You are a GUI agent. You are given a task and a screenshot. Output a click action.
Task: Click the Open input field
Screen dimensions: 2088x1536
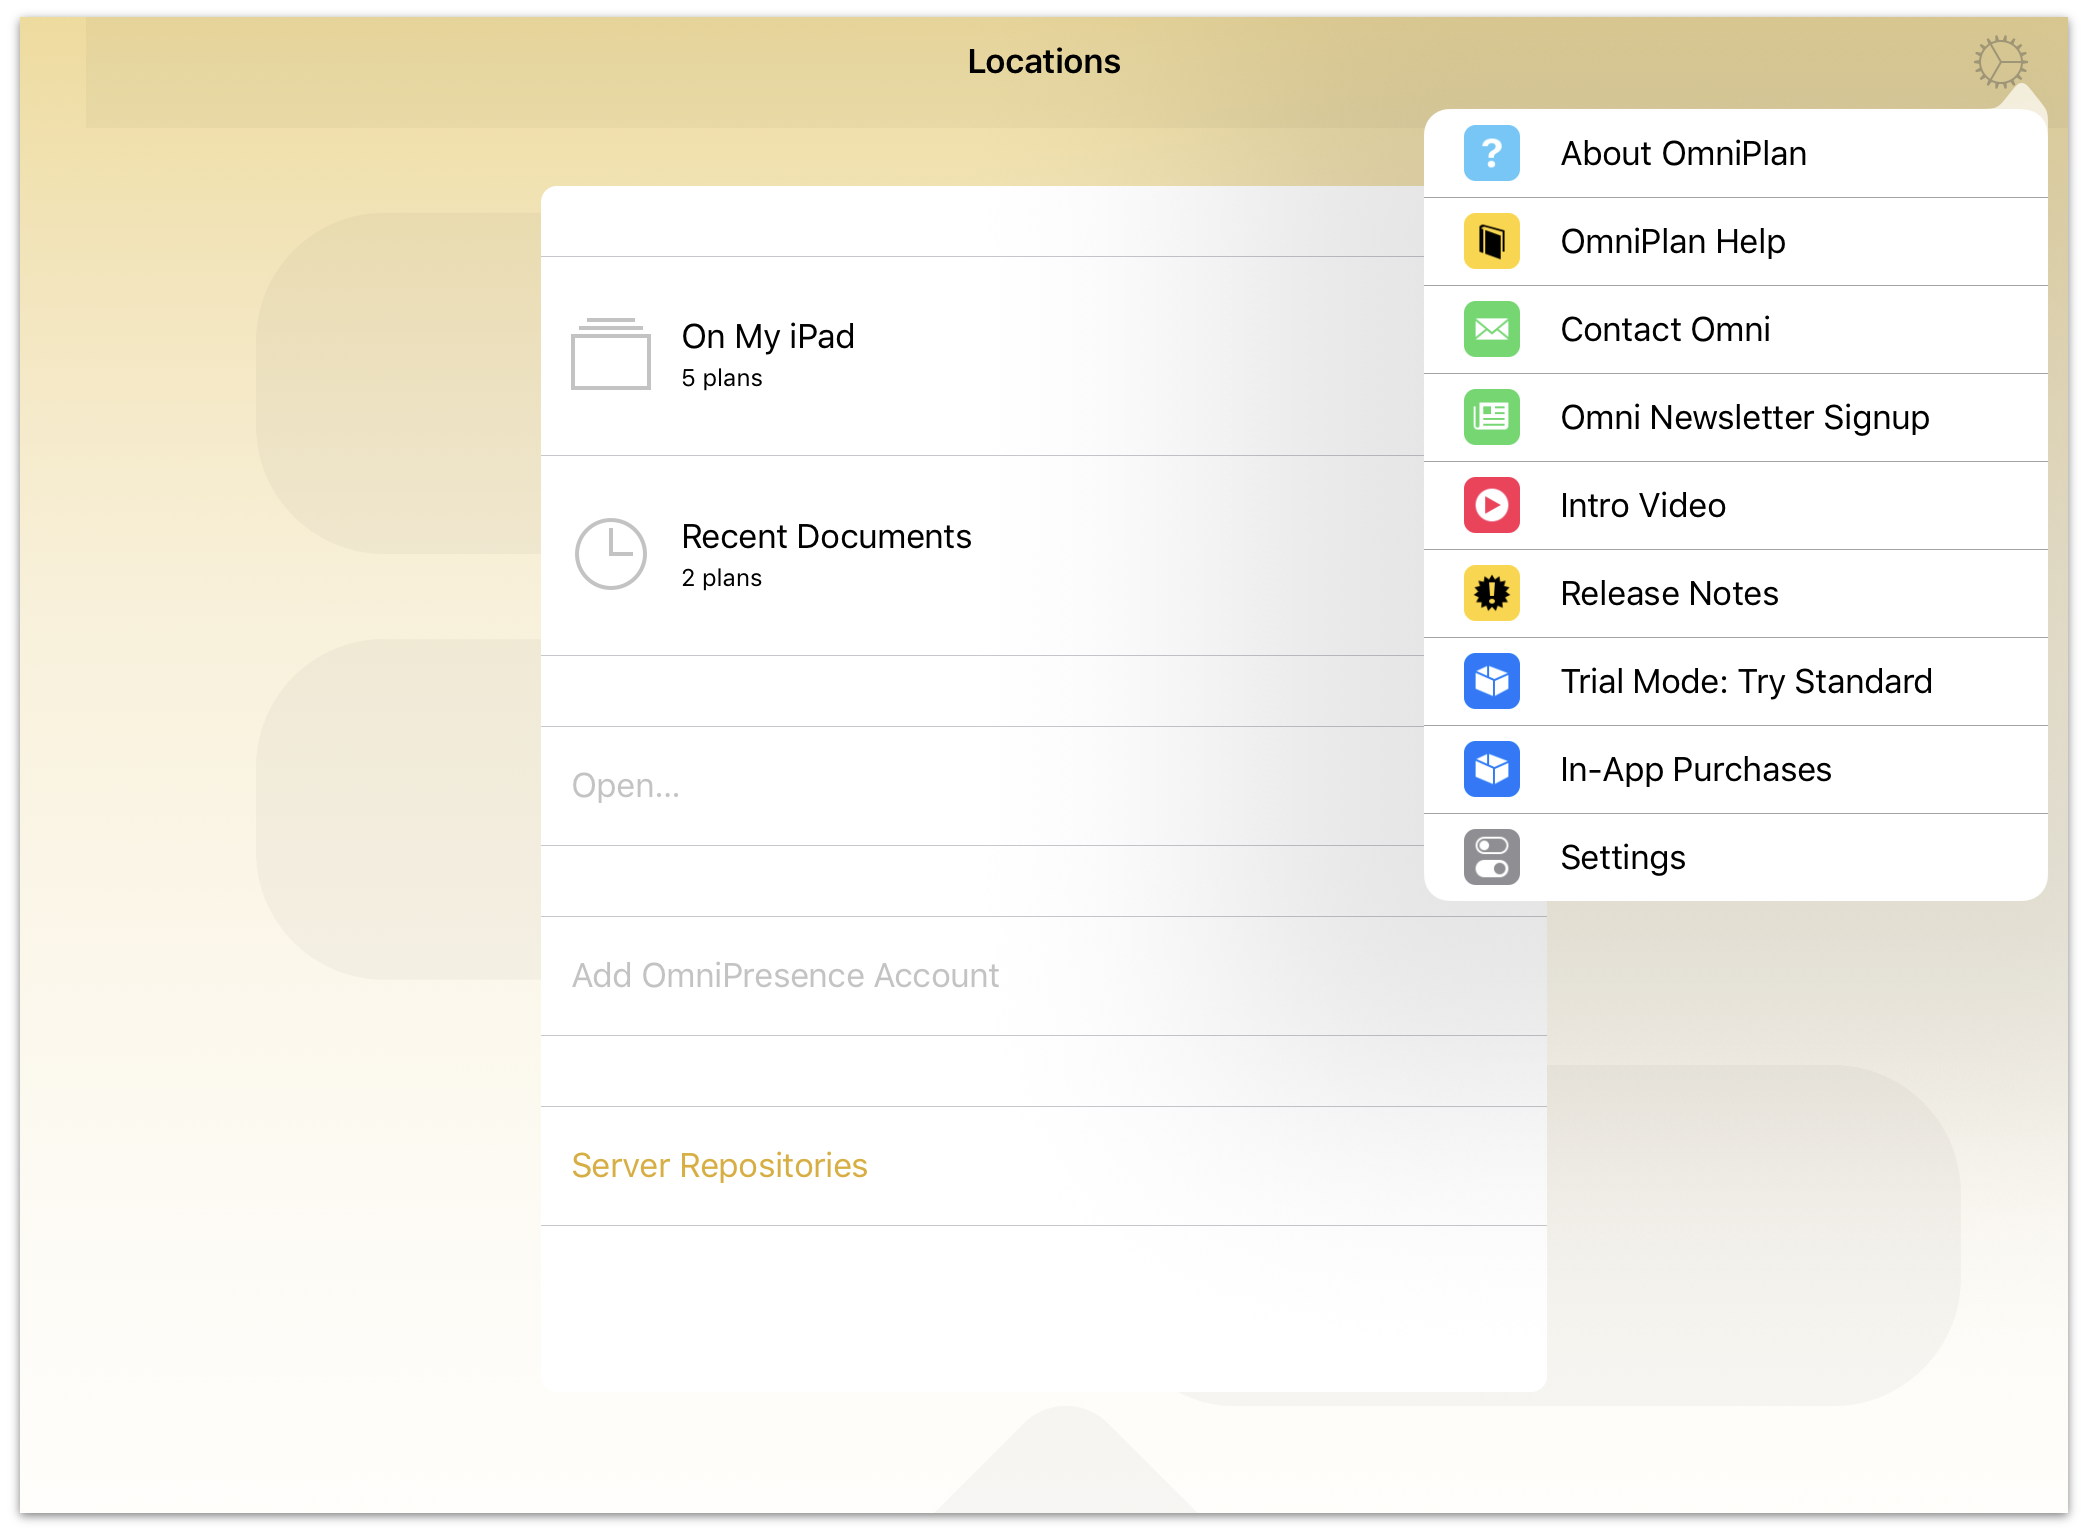click(x=1044, y=785)
